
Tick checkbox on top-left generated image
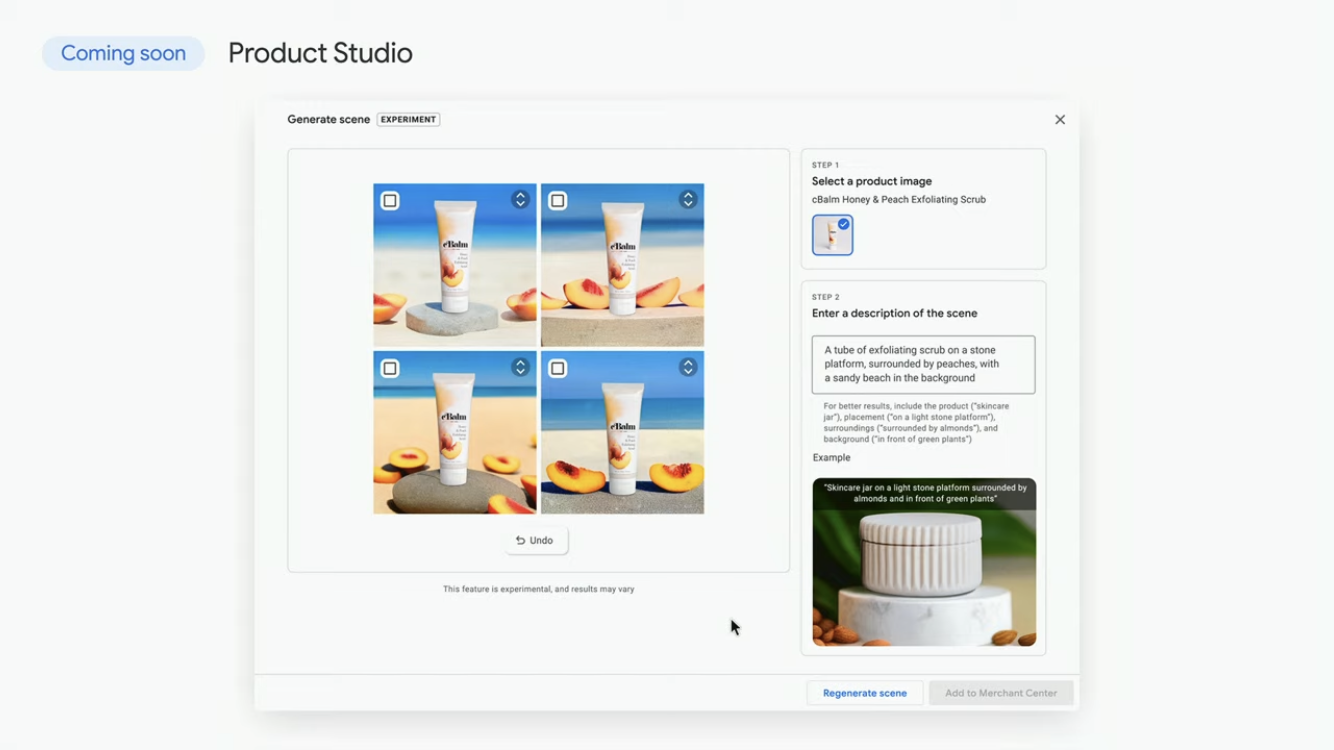(390, 201)
